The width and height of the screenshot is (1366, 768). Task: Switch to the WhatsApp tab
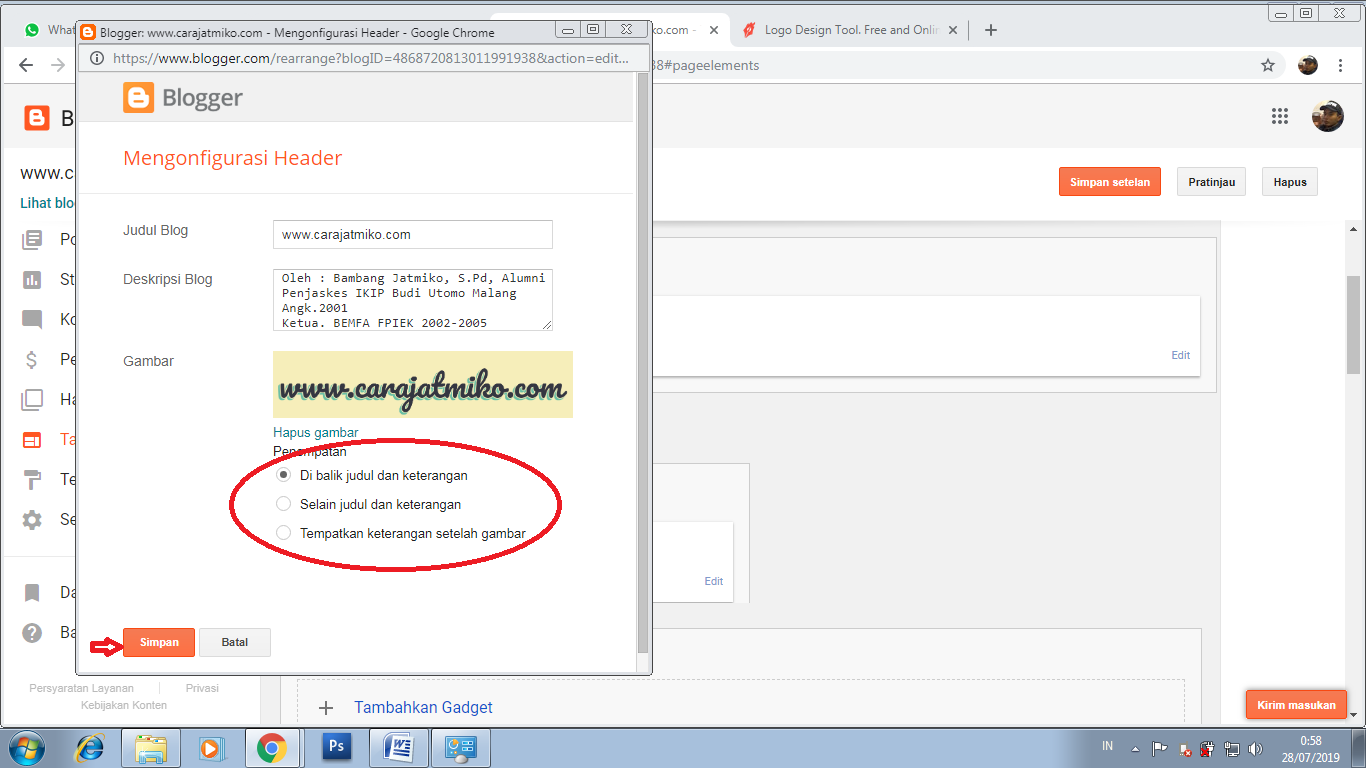click(x=48, y=30)
